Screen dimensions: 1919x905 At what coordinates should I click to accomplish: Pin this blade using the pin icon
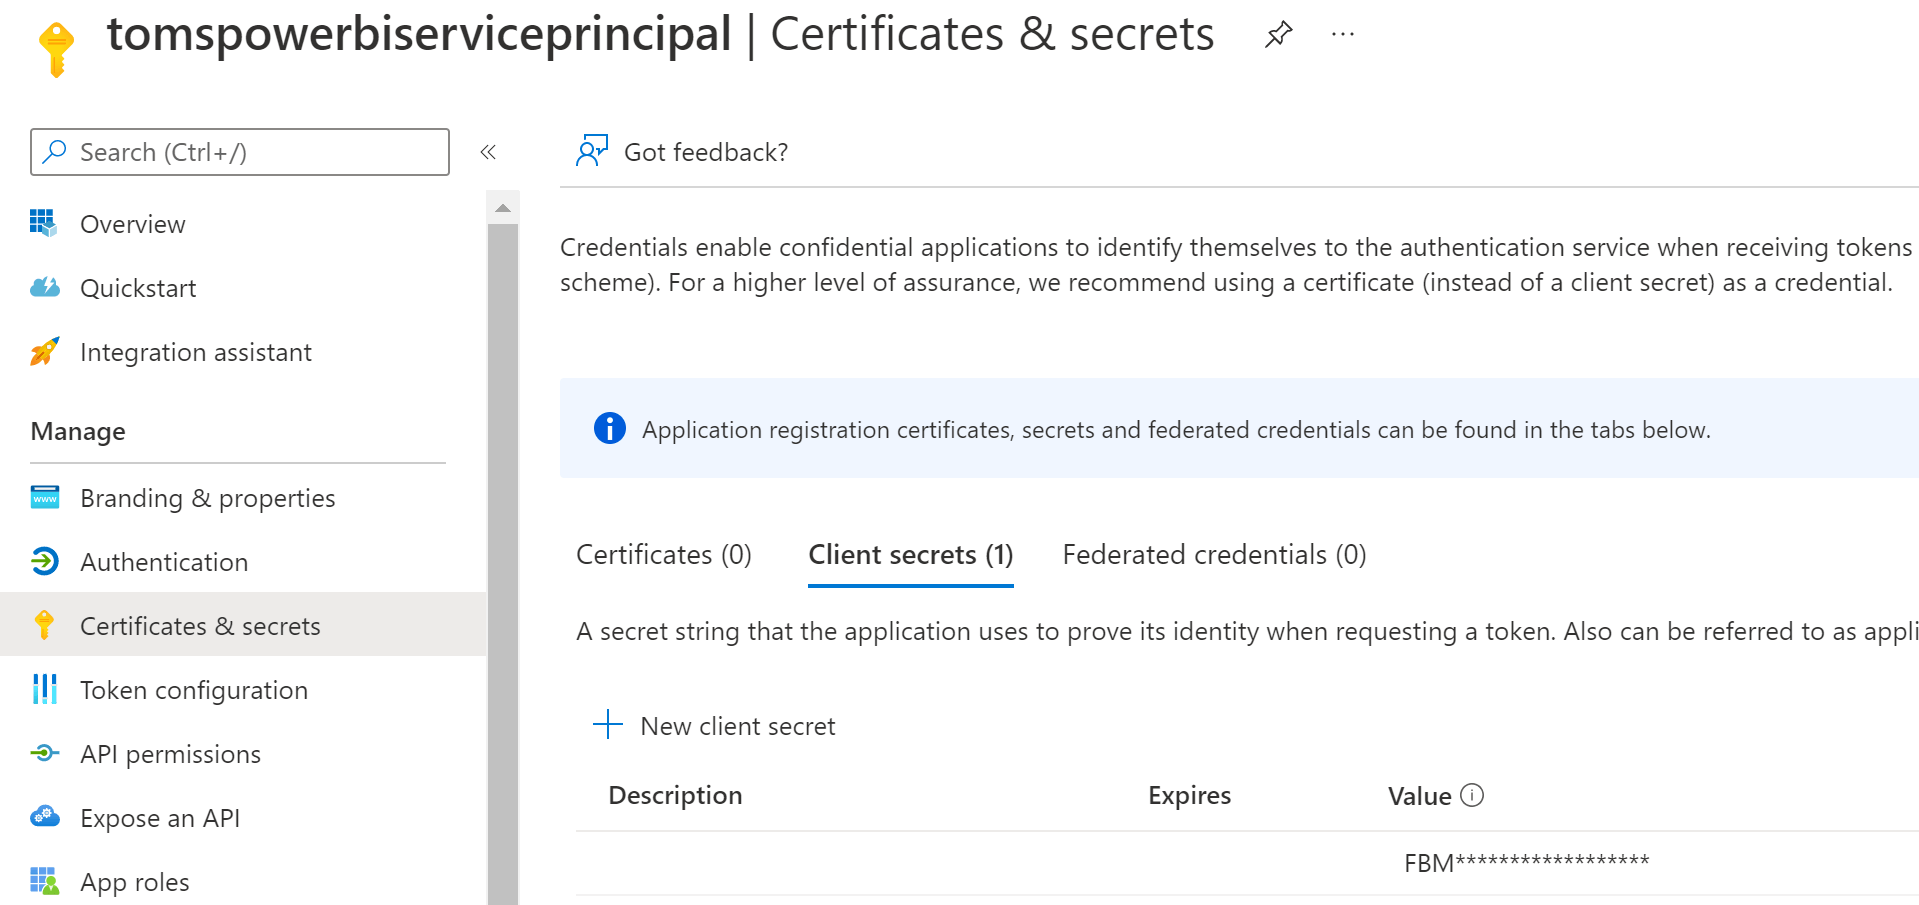1277,35
